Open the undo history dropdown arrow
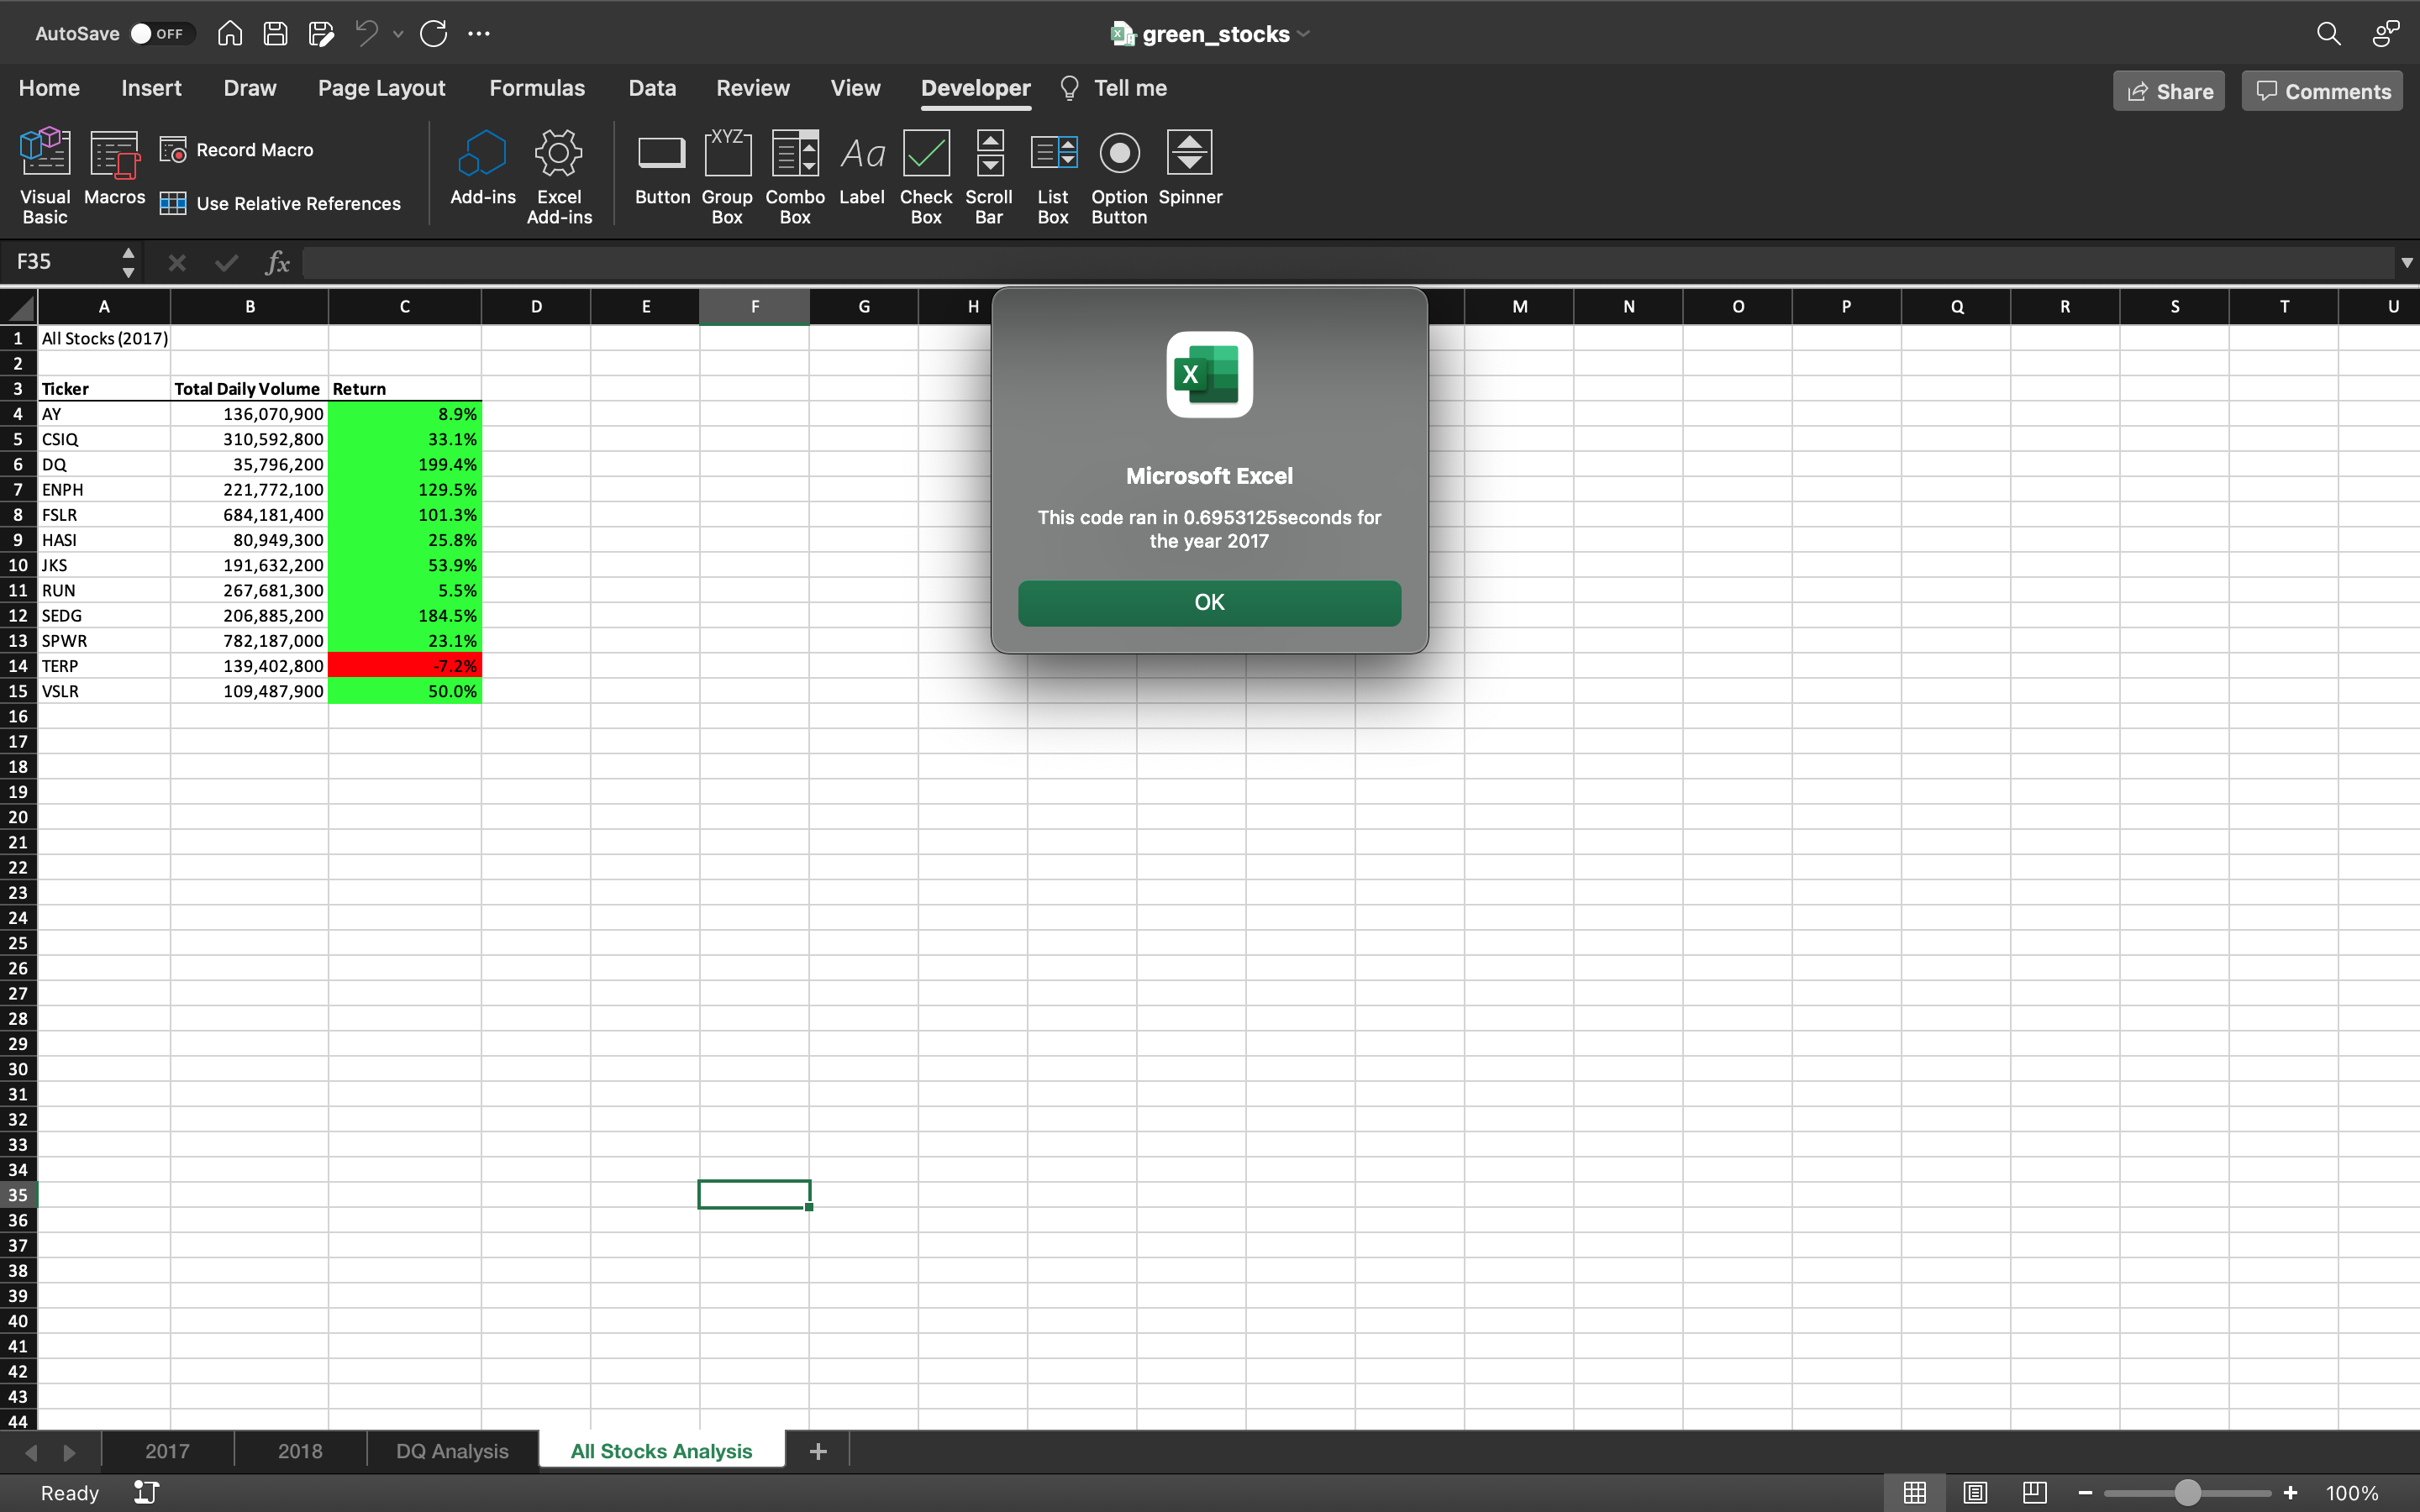Viewport: 2420px width, 1512px height. click(398, 34)
